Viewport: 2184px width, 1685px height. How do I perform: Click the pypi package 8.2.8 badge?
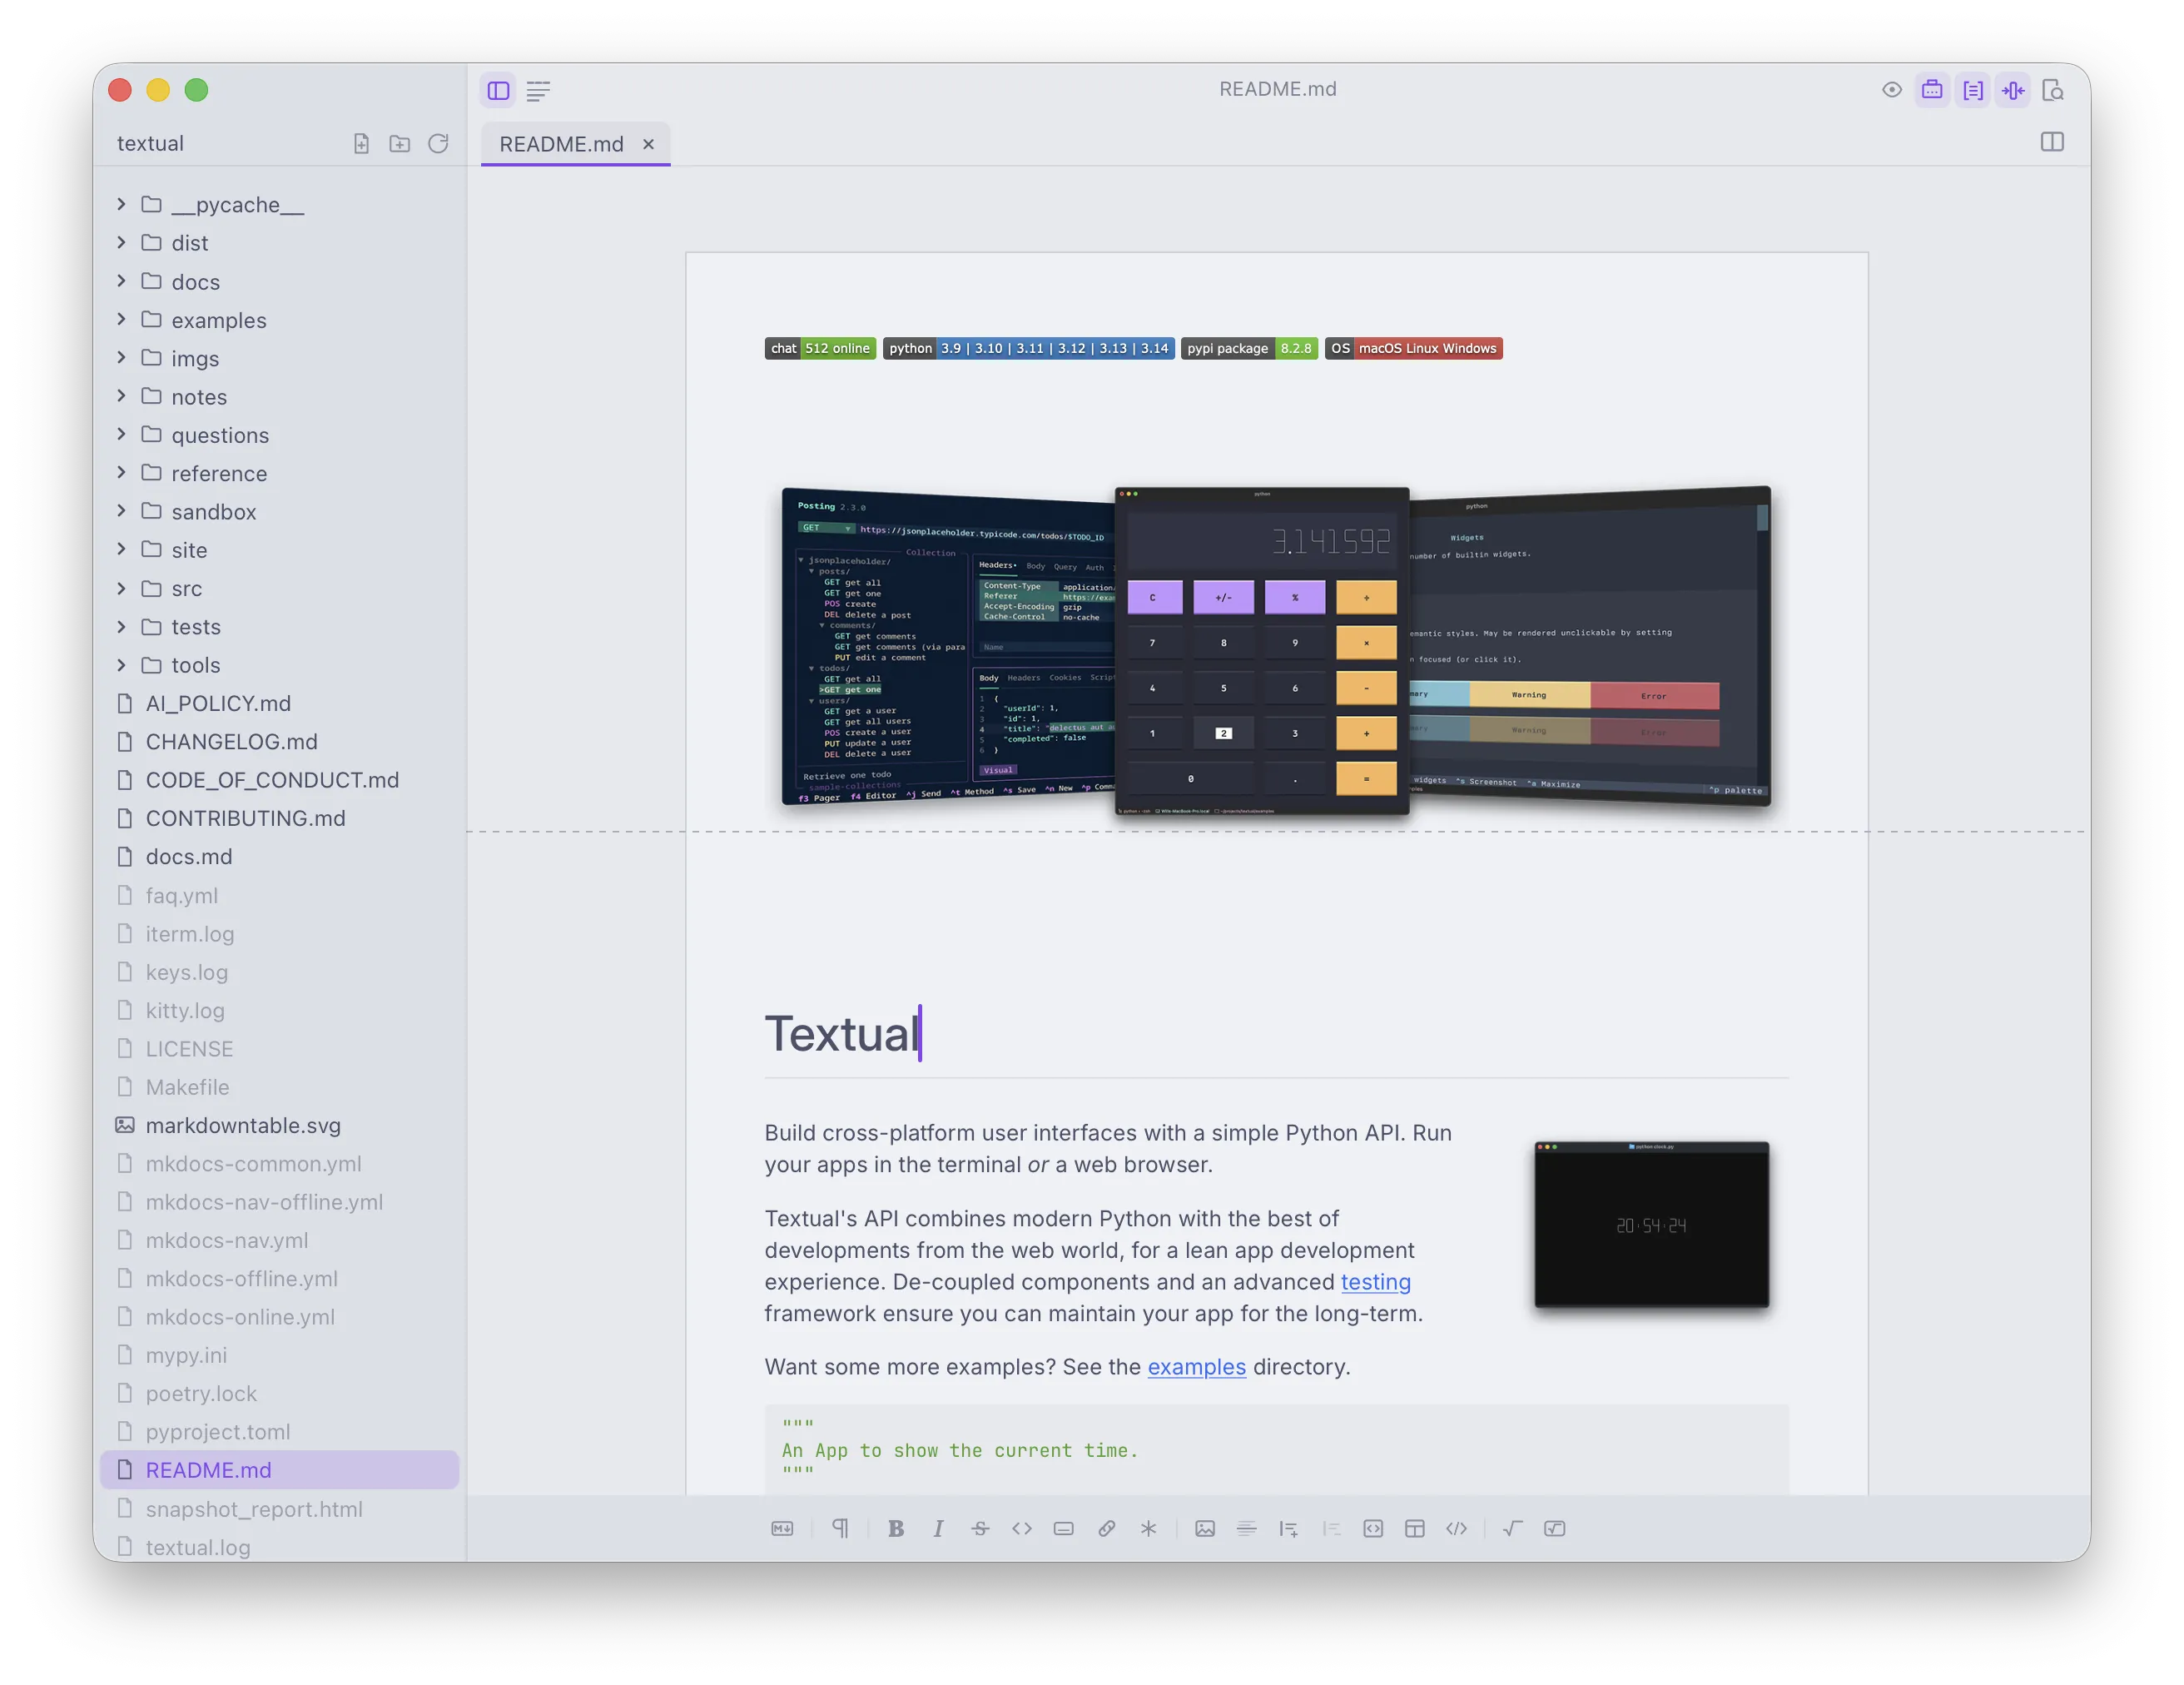pyautogui.click(x=1249, y=348)
